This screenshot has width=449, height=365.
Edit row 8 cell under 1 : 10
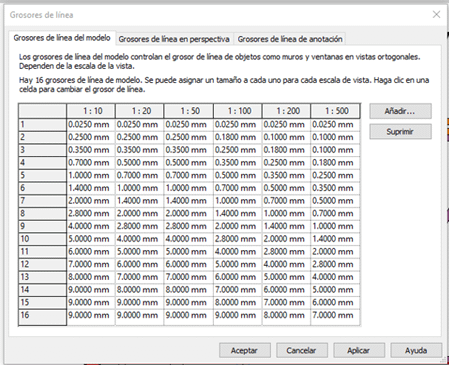[91, 213]
